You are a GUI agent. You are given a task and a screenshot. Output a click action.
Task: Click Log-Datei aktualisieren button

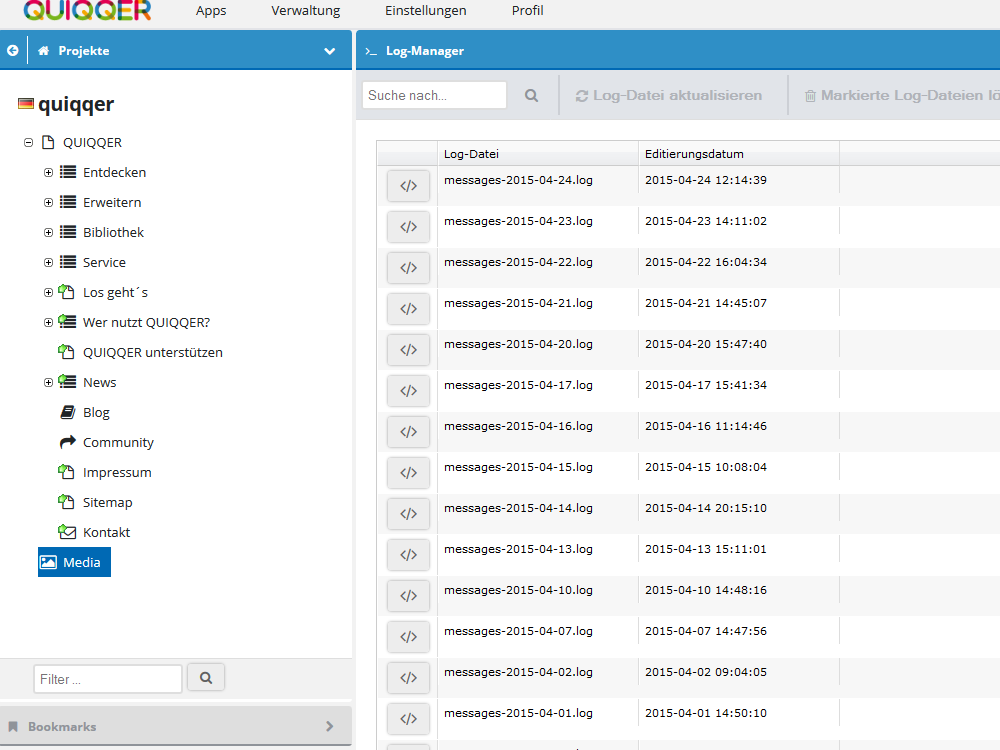(x=669, y=96)
